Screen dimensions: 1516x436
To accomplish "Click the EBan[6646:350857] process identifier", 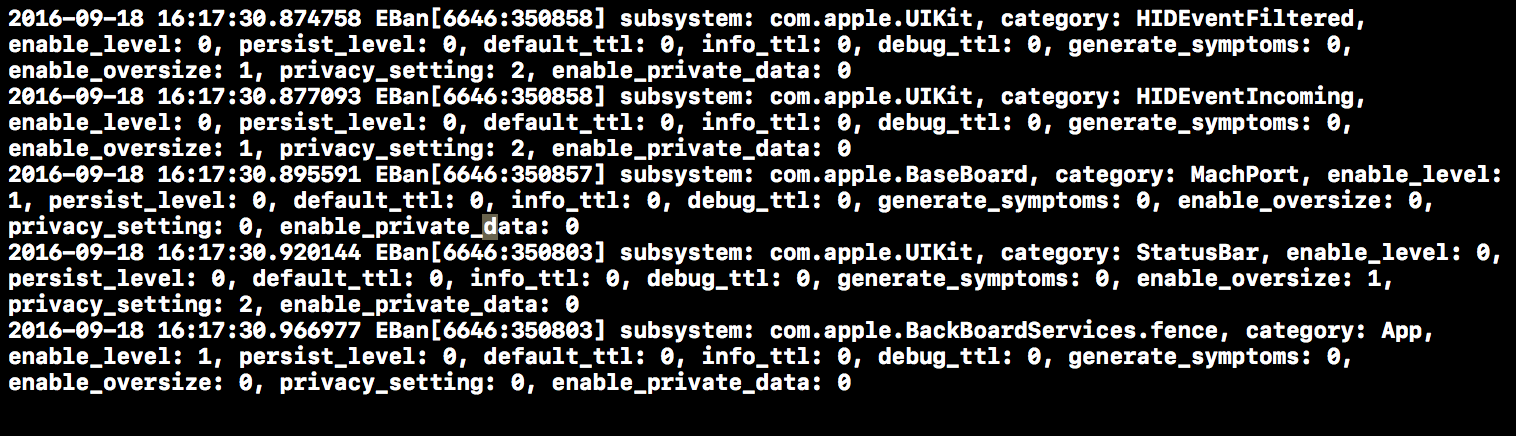I will (x=490, y=175).
